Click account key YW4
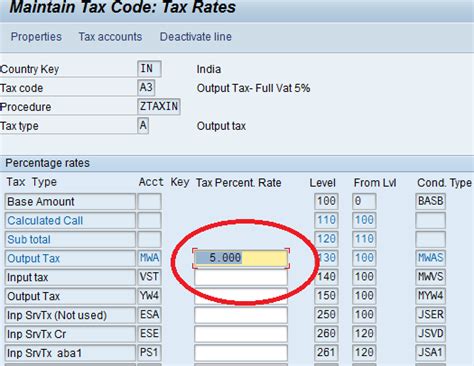The image size is (474, 366). point(149,296)
